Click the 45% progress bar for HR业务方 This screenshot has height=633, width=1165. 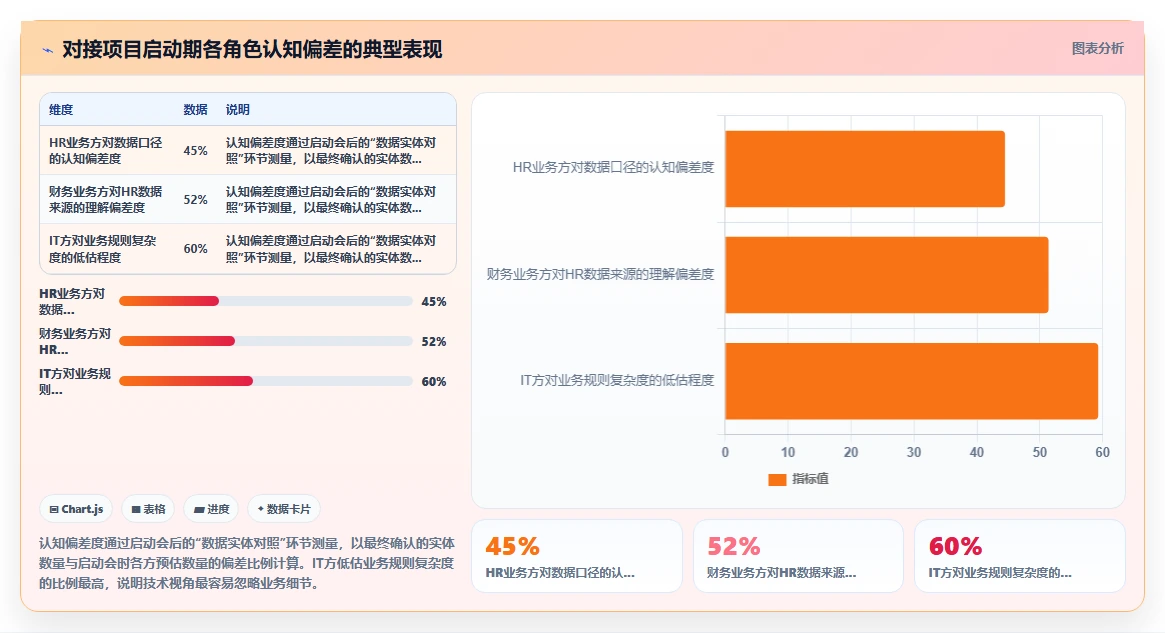[x=265, y=301]
